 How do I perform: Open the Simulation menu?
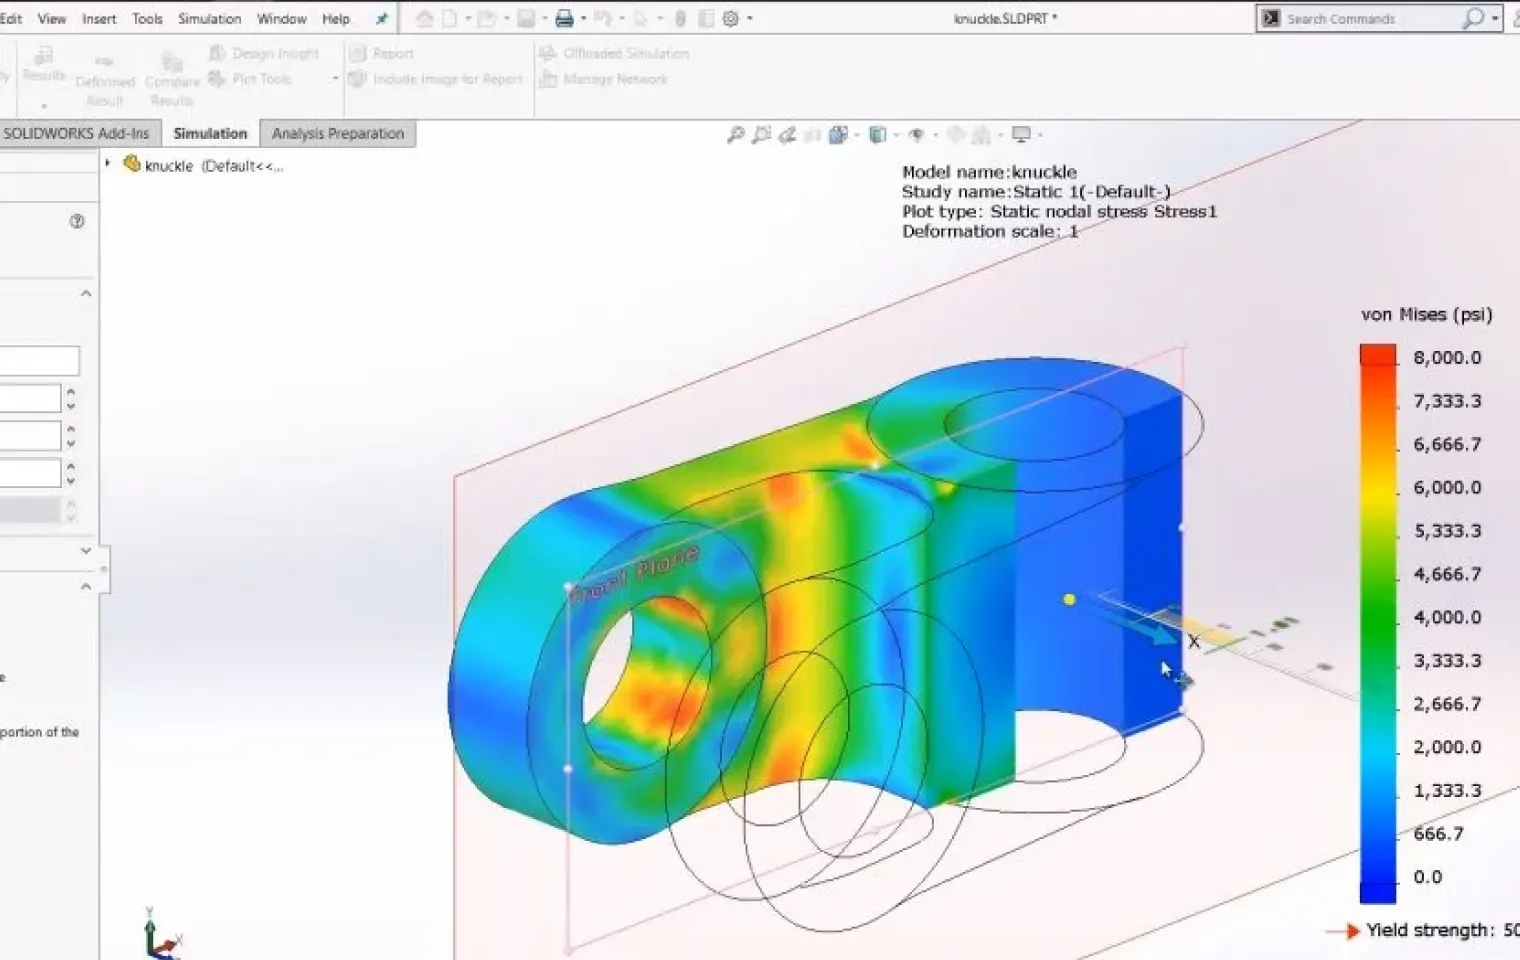[209, 18]
